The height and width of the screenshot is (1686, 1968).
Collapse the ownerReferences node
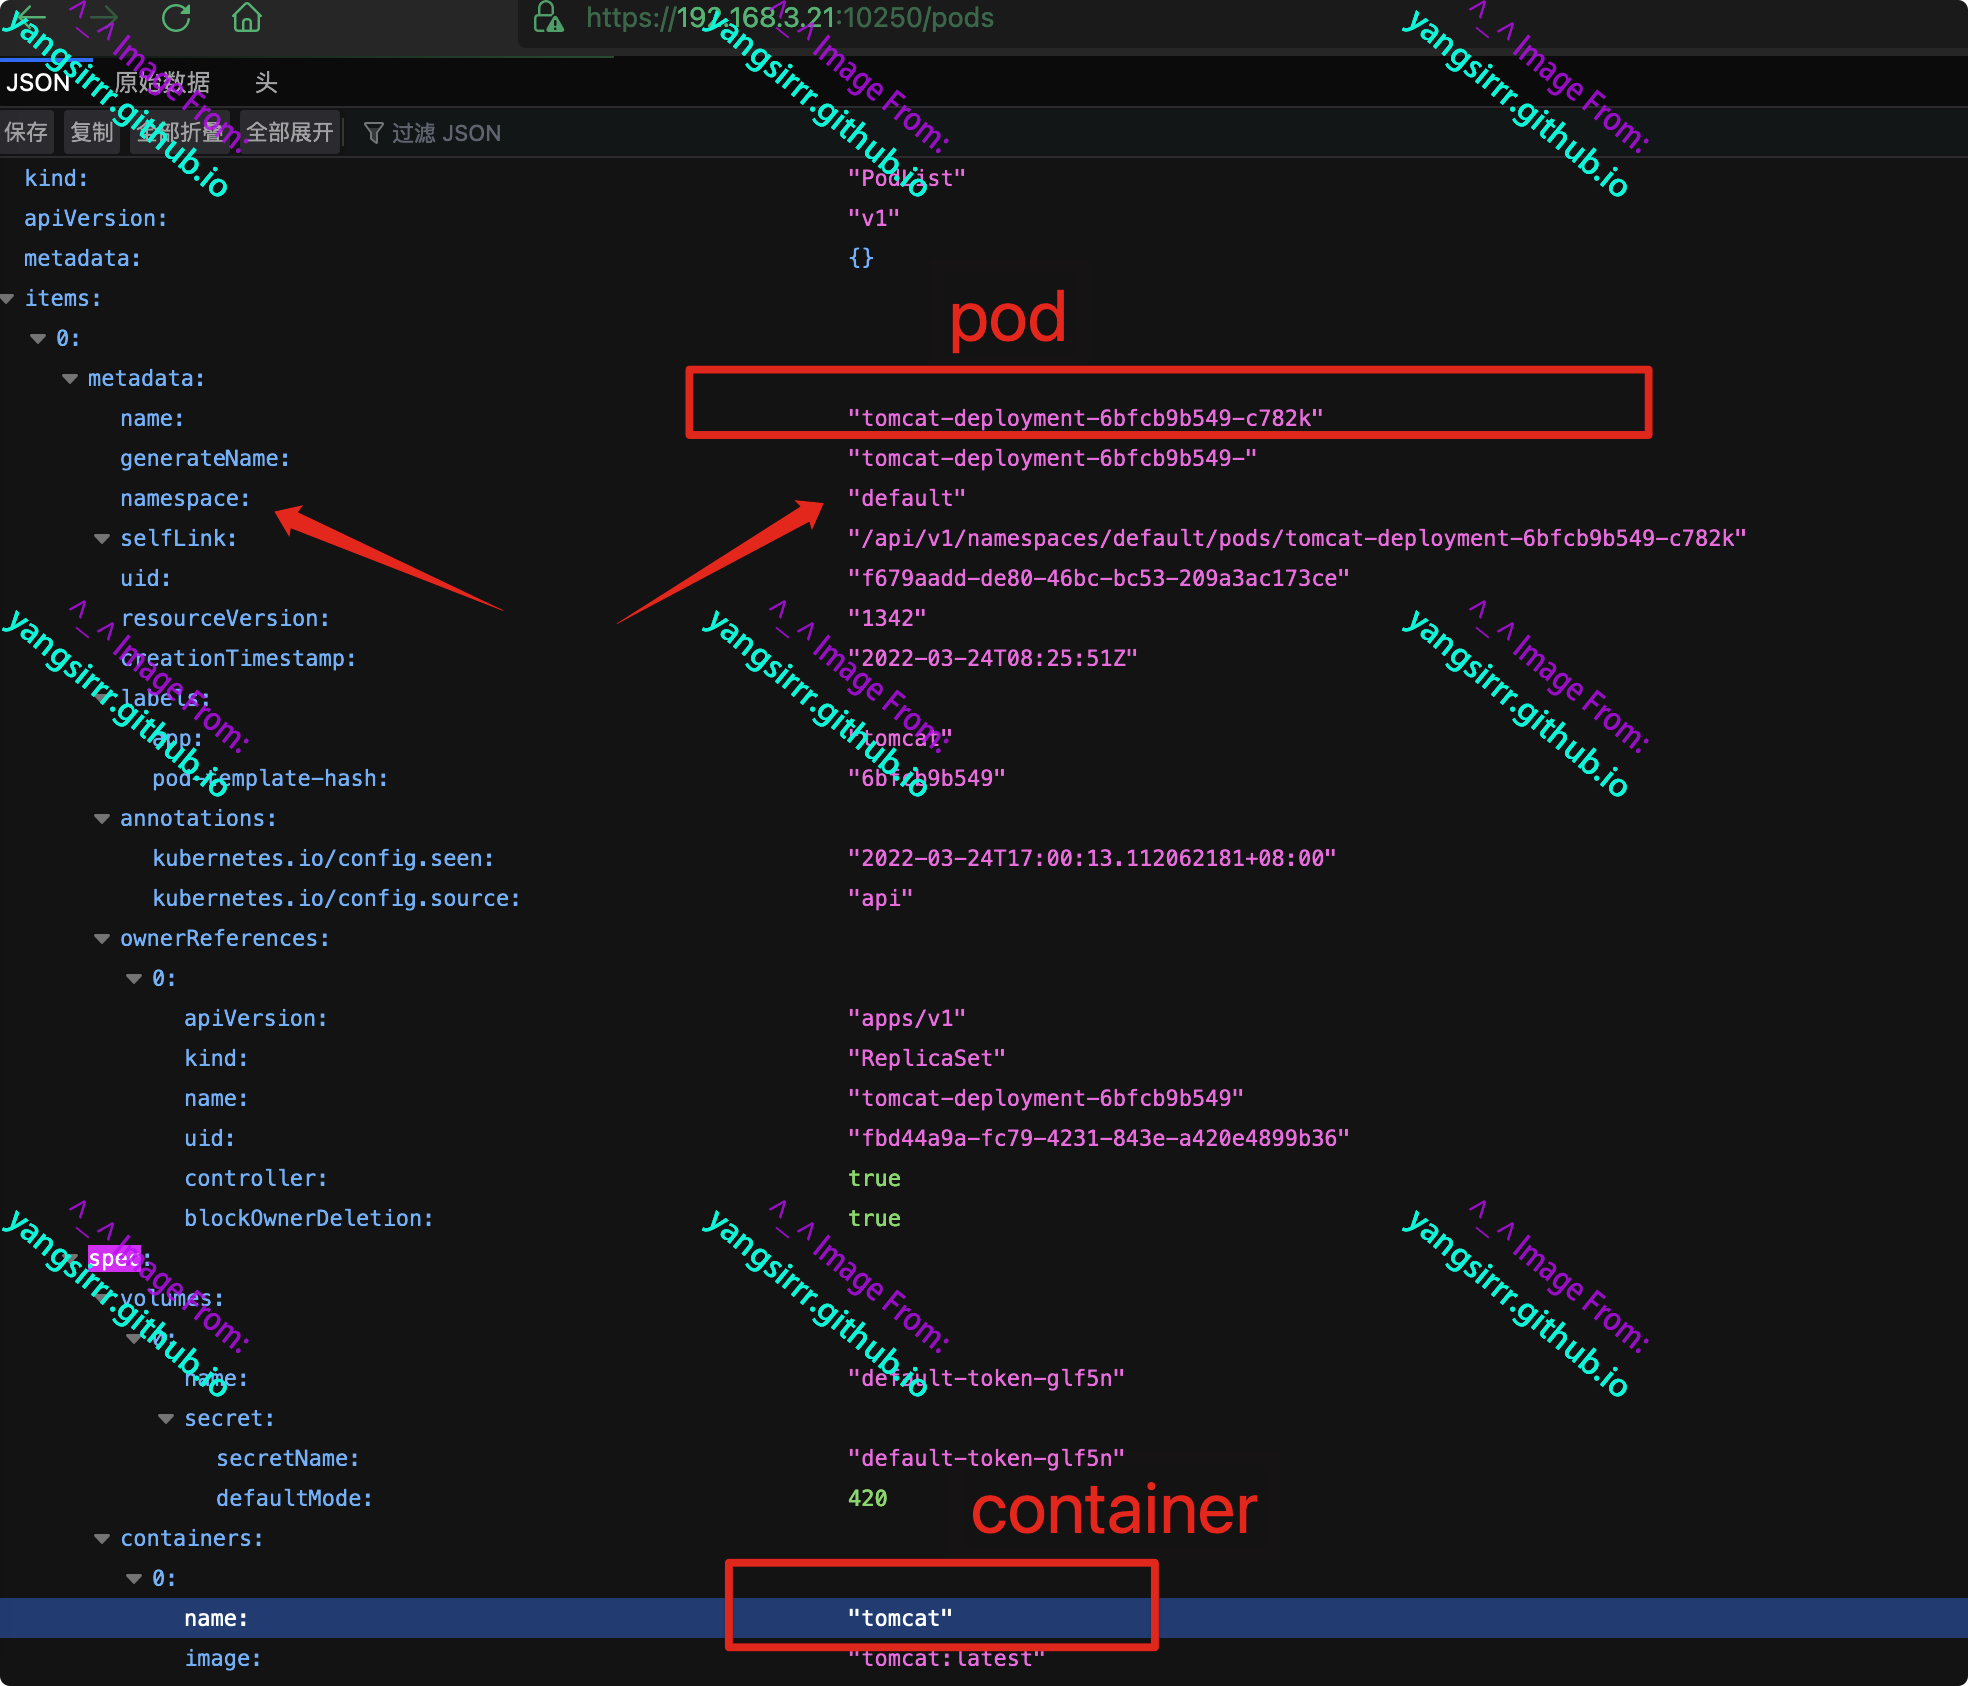tap(102, 938)
